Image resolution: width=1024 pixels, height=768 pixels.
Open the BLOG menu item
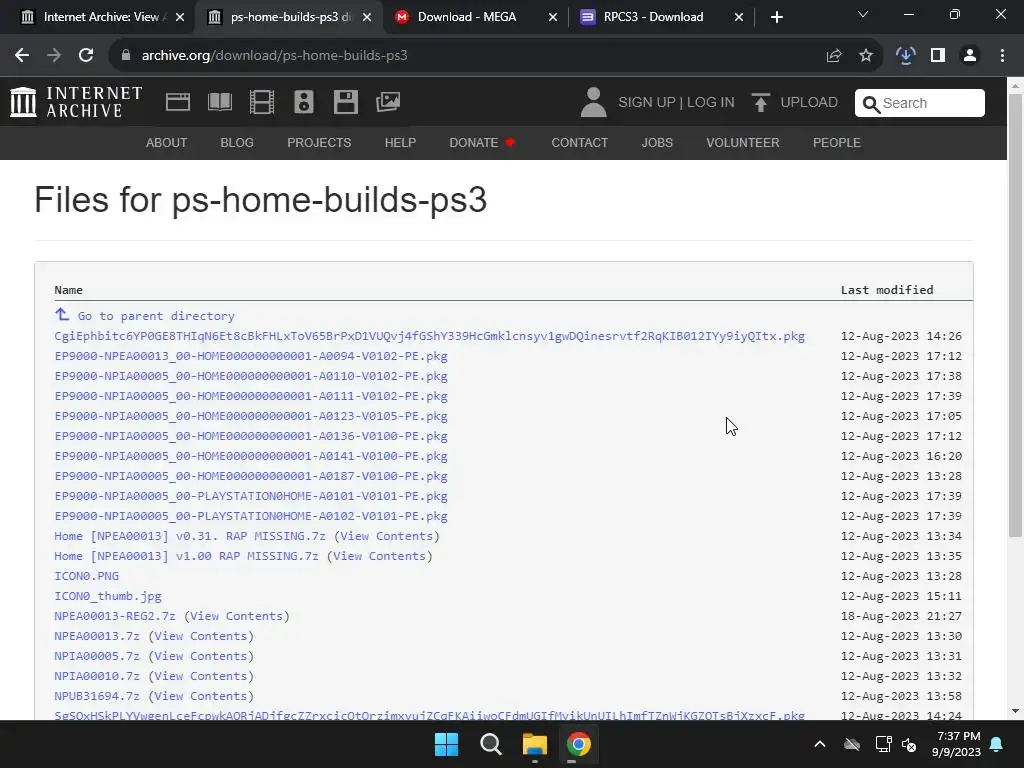point(237,142)
